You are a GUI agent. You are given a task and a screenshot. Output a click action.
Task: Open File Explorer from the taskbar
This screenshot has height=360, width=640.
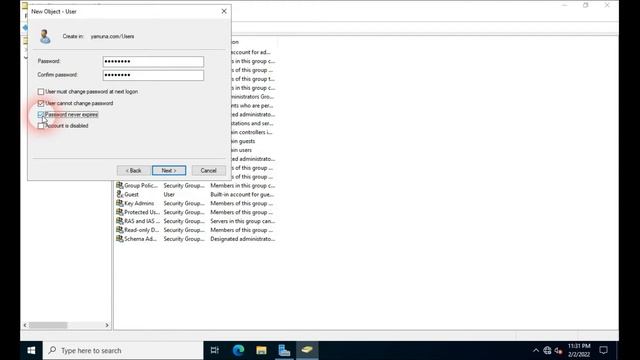261,350
